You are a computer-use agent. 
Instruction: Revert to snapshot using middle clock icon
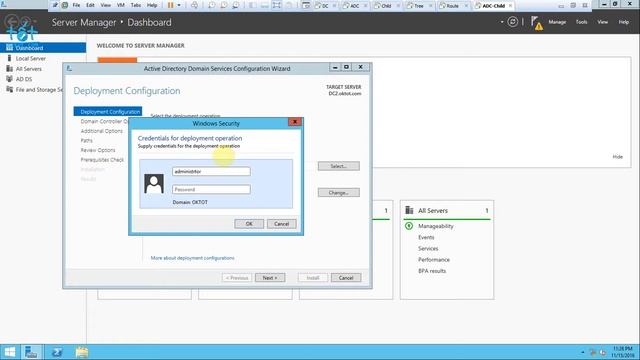click(224, 5)
